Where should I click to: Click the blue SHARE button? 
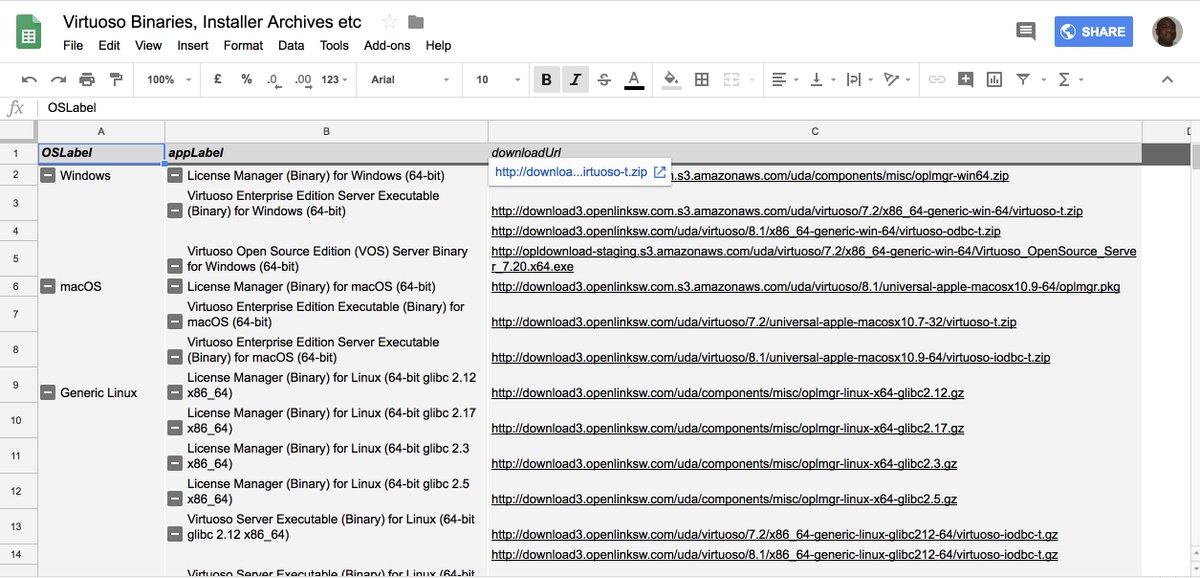[1093, 31]
